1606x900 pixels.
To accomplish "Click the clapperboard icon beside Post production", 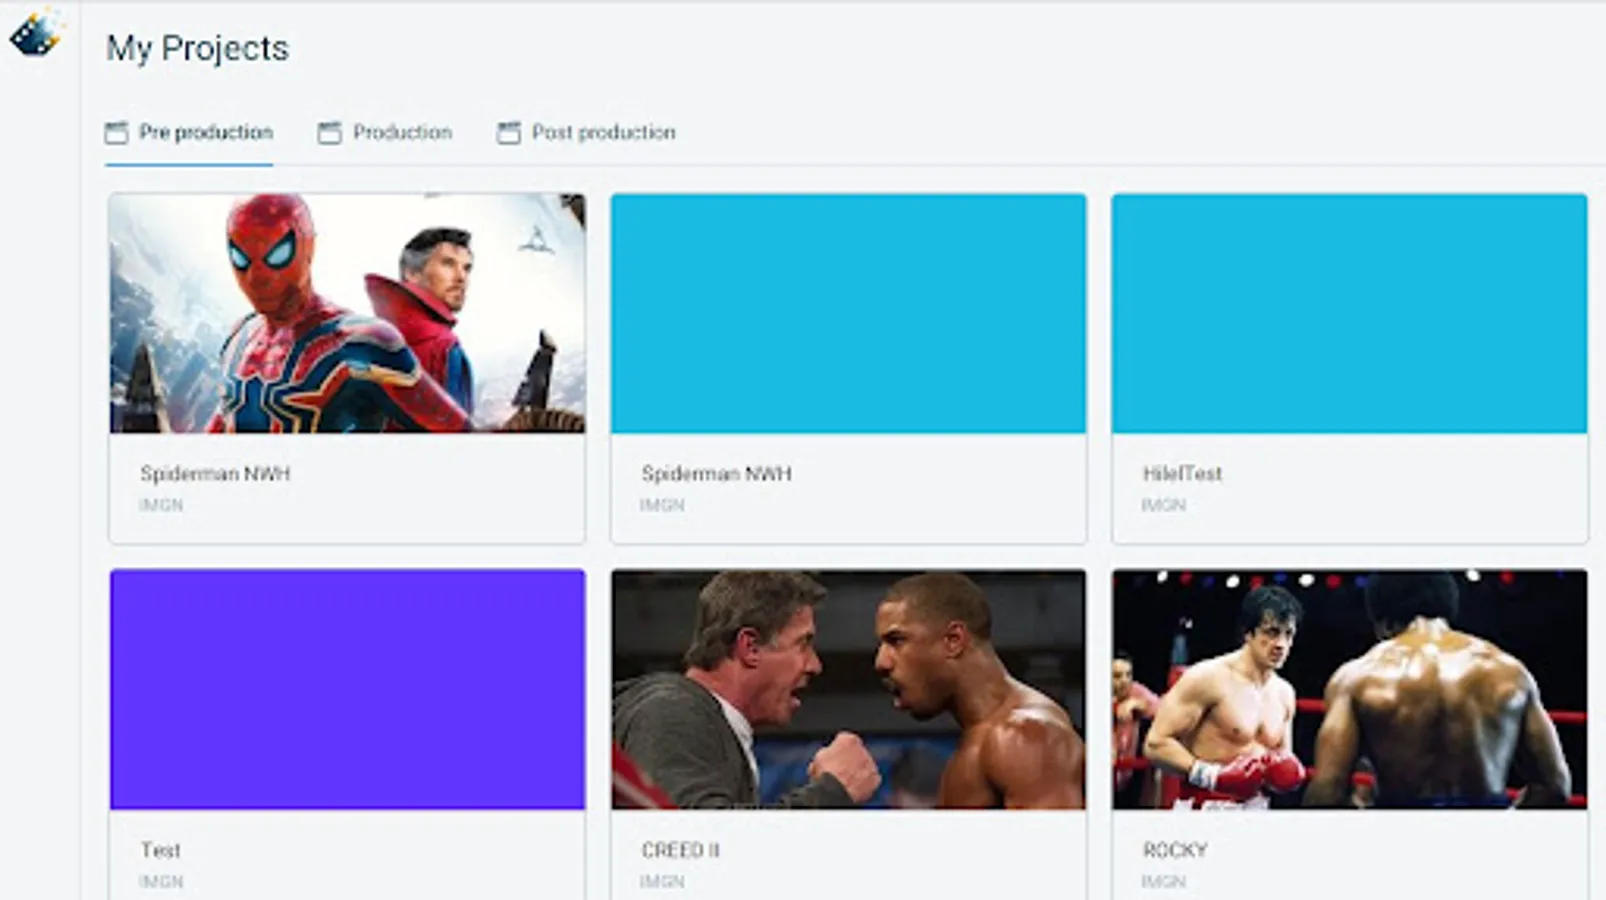I will point(509,132).
